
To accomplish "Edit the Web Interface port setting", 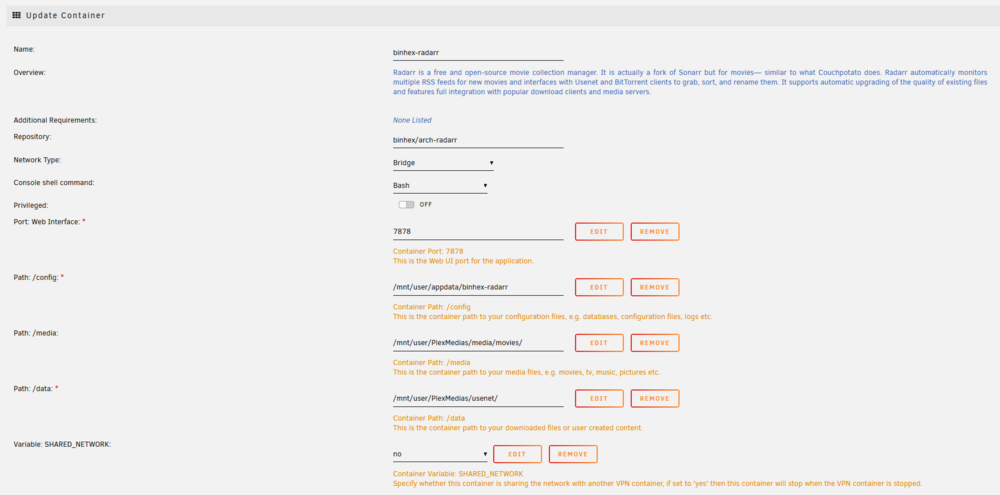I will [599, 232].
